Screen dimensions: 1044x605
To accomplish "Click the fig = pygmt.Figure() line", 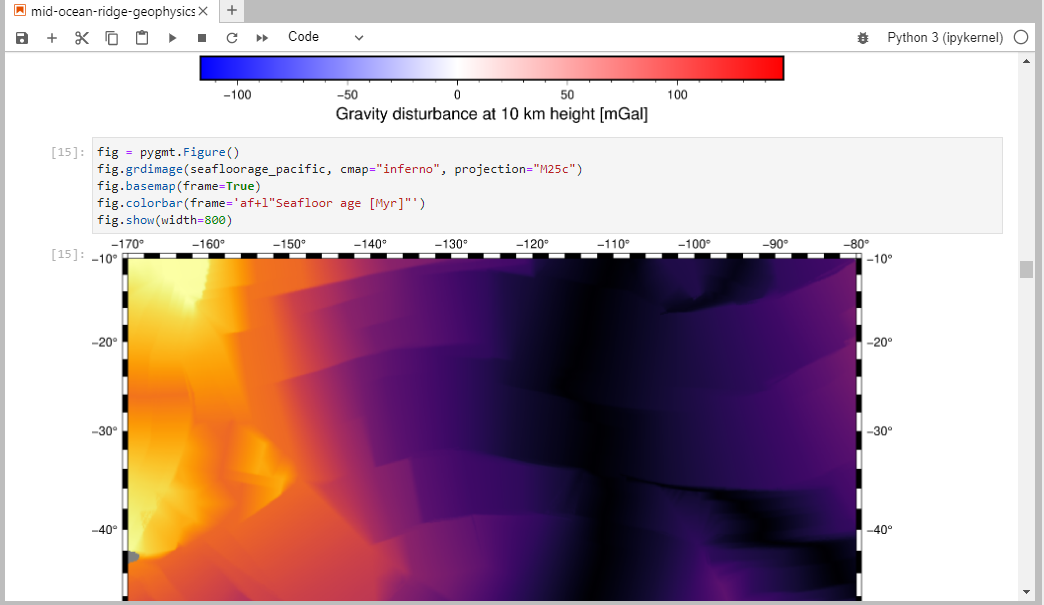I will tap(168, 152).
